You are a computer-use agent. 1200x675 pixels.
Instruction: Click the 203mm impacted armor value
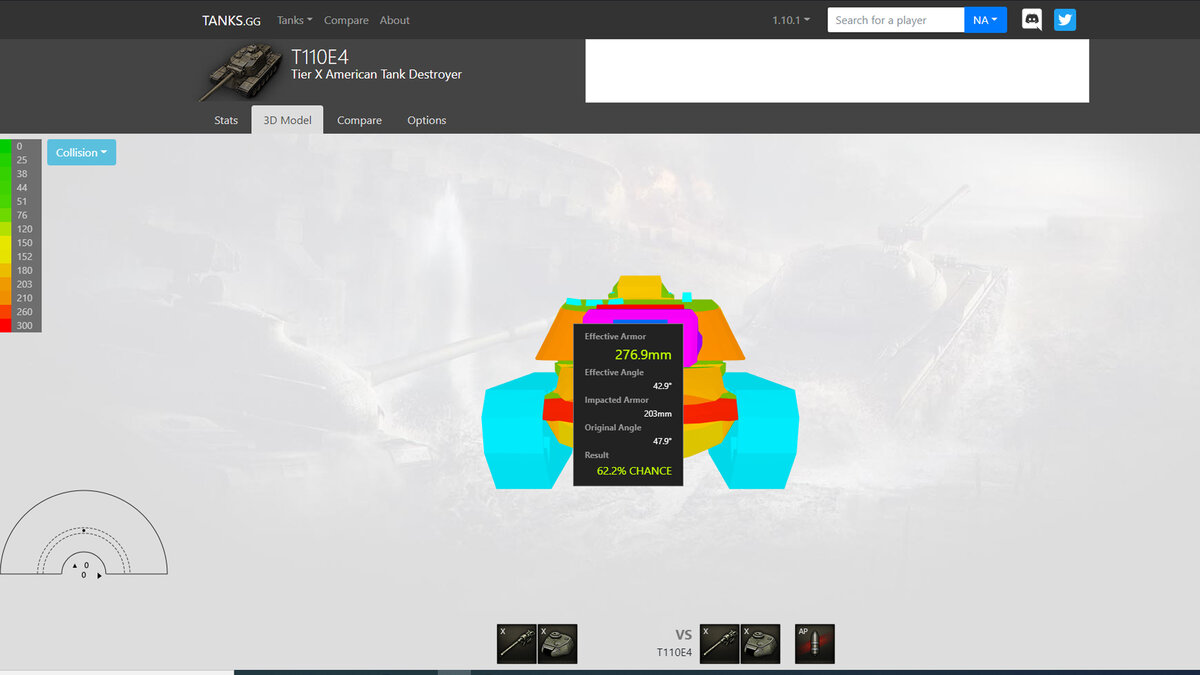point(658,413)
